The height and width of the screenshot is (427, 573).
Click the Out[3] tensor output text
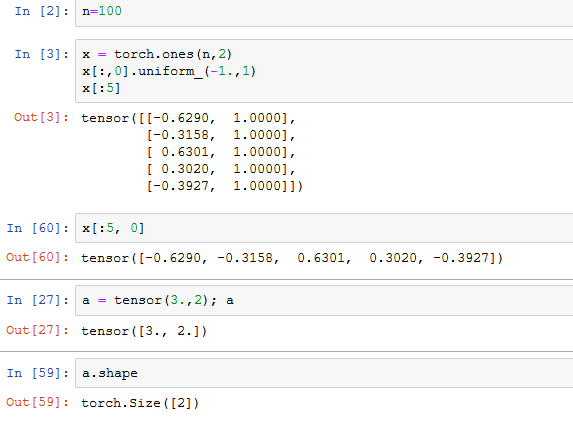[192, 152]
